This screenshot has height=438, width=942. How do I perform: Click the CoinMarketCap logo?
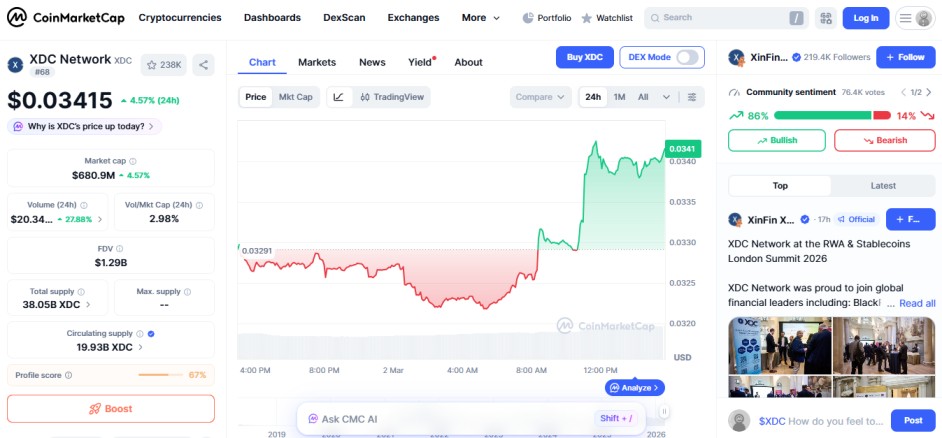tap(66, 17)
